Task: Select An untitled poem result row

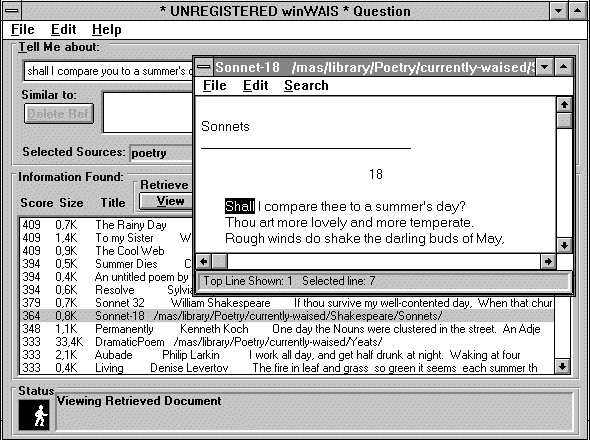Action: 107,277
